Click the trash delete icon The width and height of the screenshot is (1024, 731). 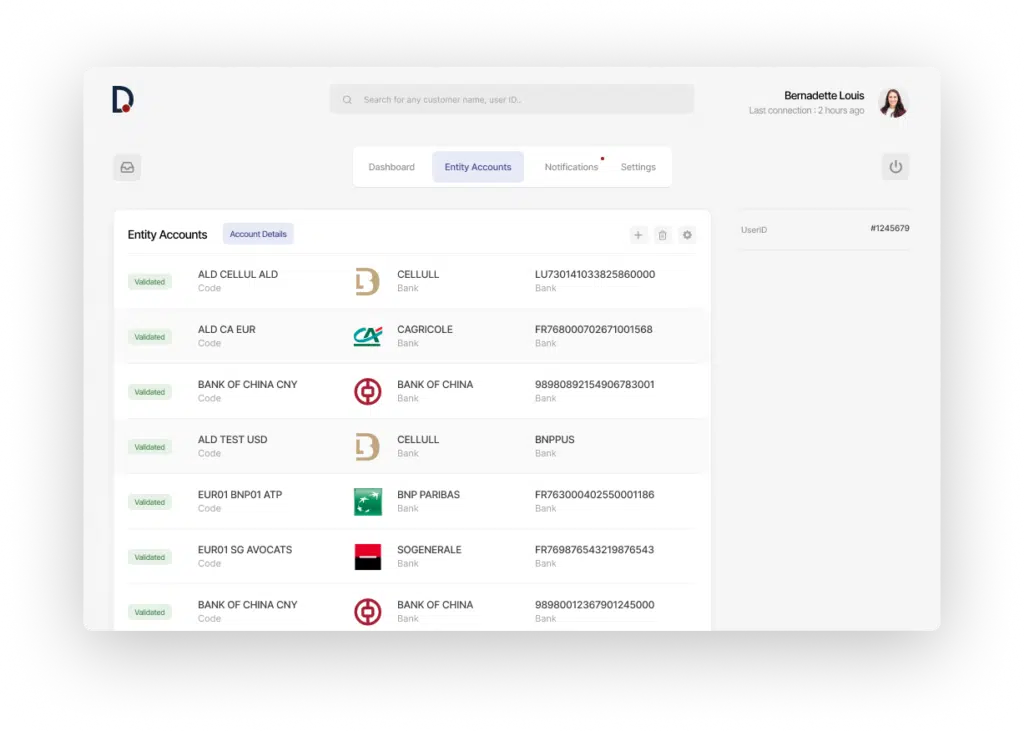[662, 235]
